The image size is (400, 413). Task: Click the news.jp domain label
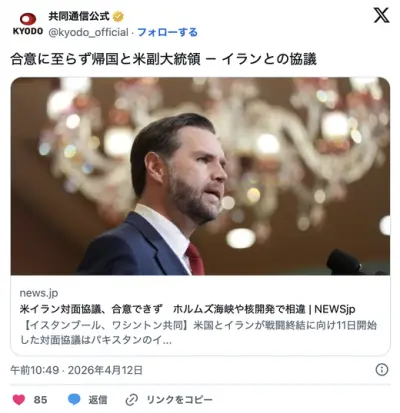[39, 293]
